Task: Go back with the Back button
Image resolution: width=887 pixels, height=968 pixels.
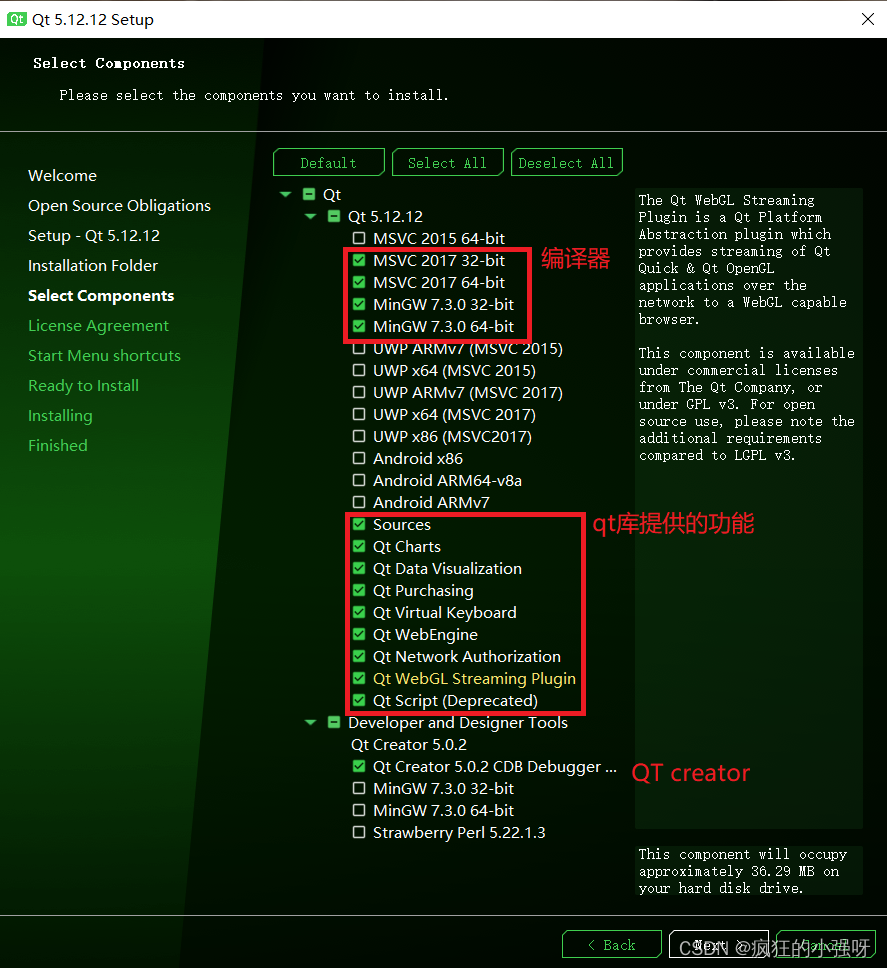Action: tap(612, 945)
